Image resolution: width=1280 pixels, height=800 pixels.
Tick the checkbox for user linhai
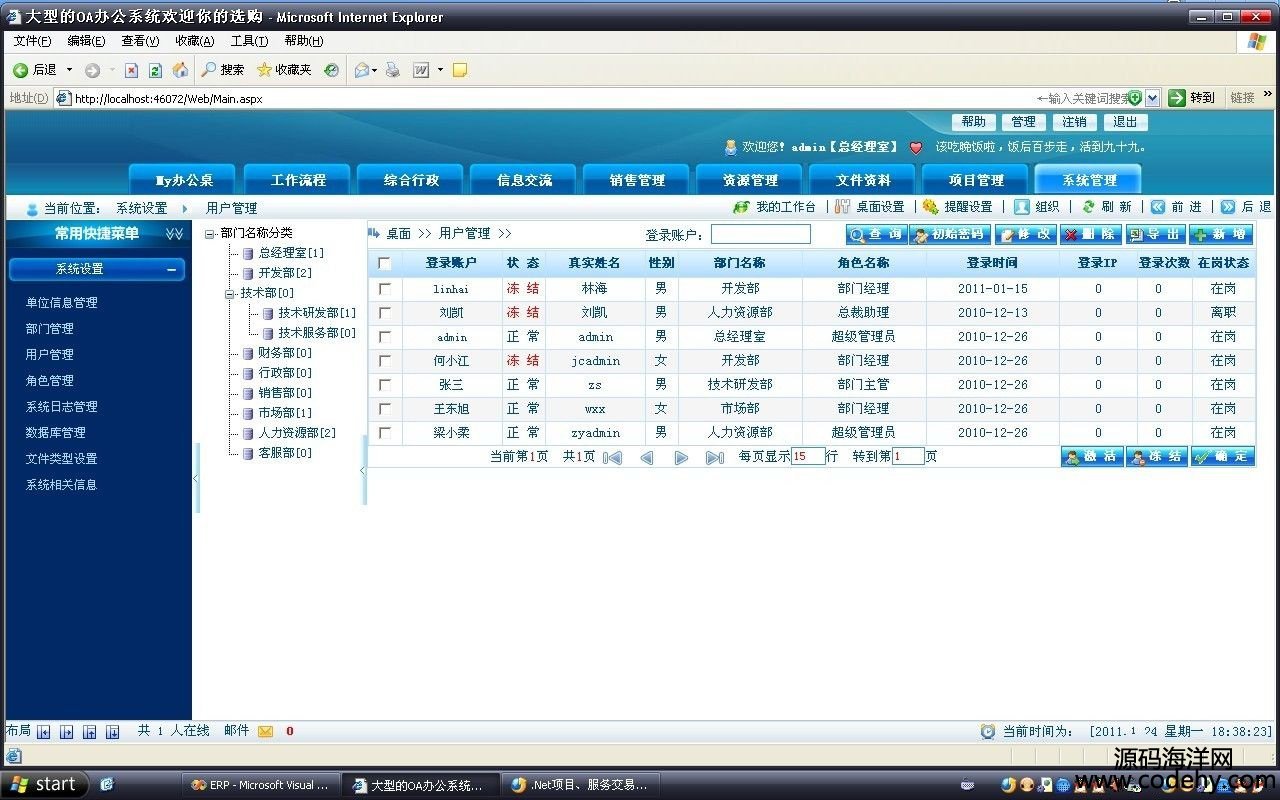[x=384, y=288]
